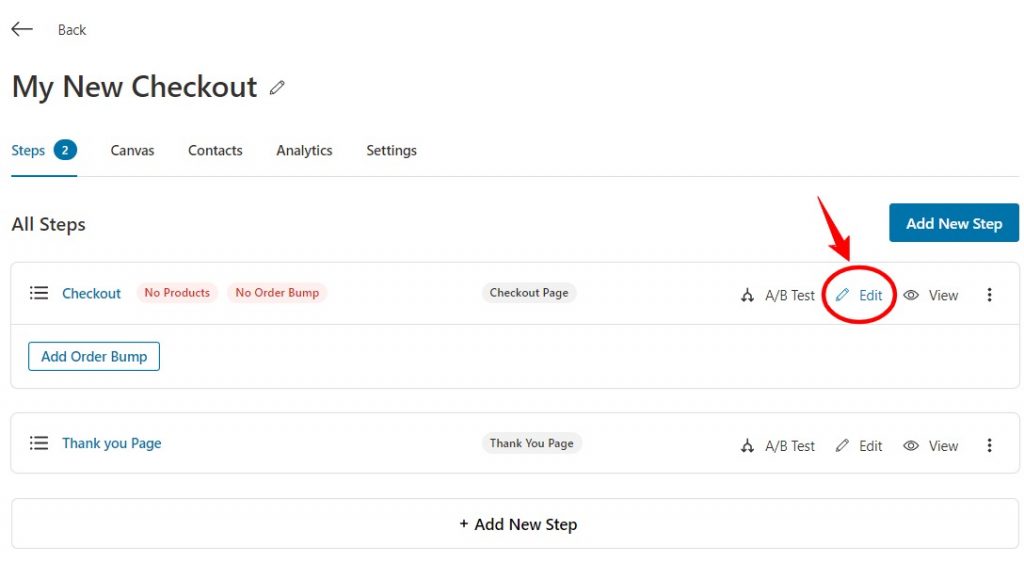Switch to the Canvas tab
Image resolution: width=1024 pixels, height=563 pixels.
132,150
